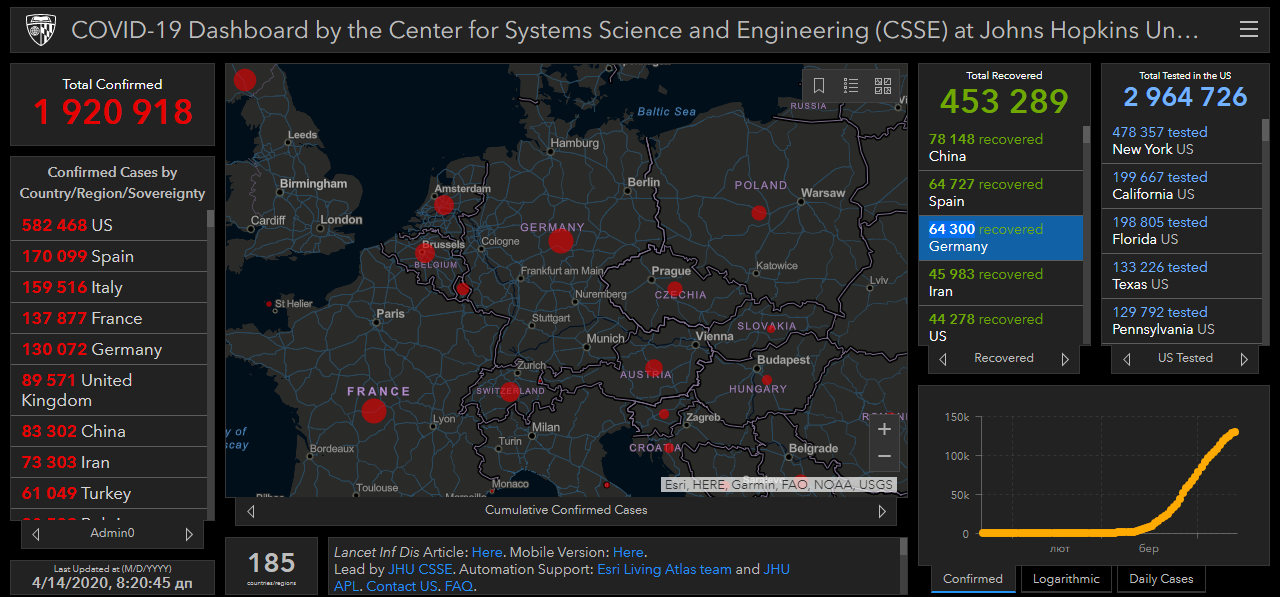
Task: Click the red marker near Amsterdam
Action: tap(444, 205)
